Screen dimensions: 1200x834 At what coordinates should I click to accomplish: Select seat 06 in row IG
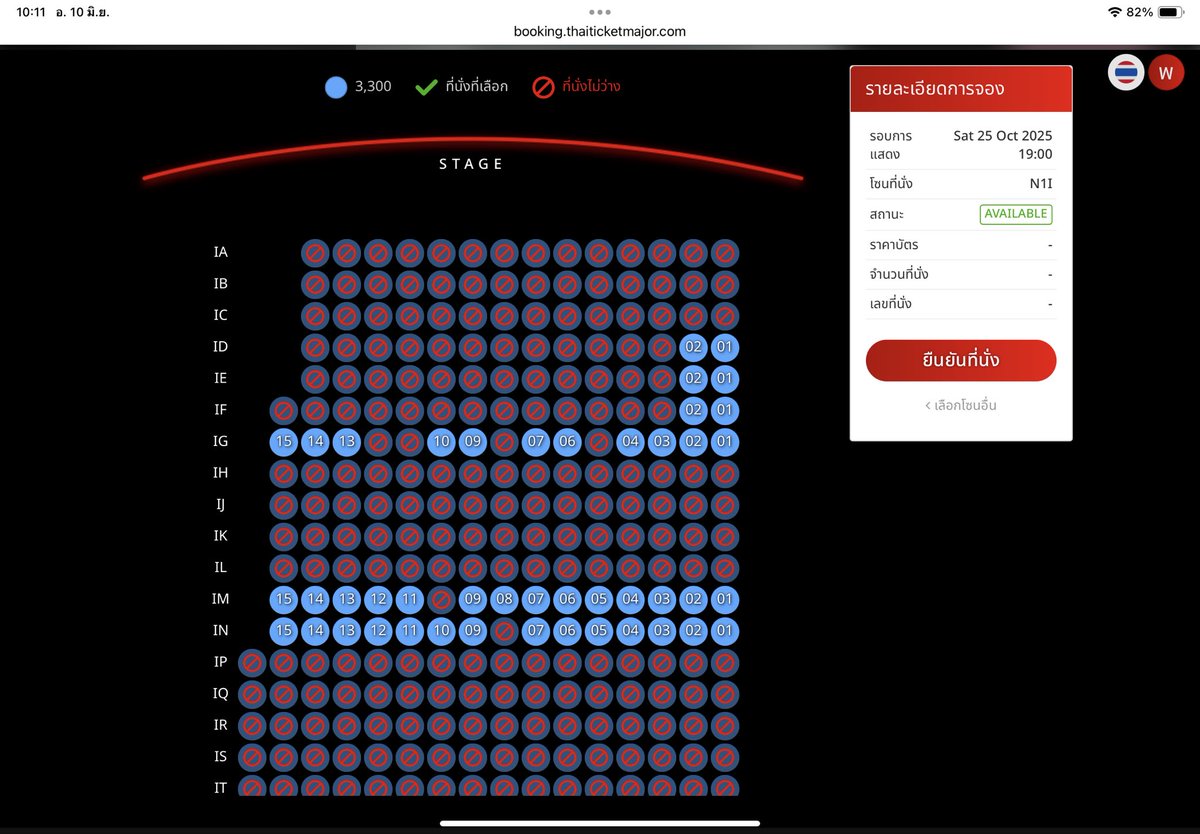click(x=567, y=442)
